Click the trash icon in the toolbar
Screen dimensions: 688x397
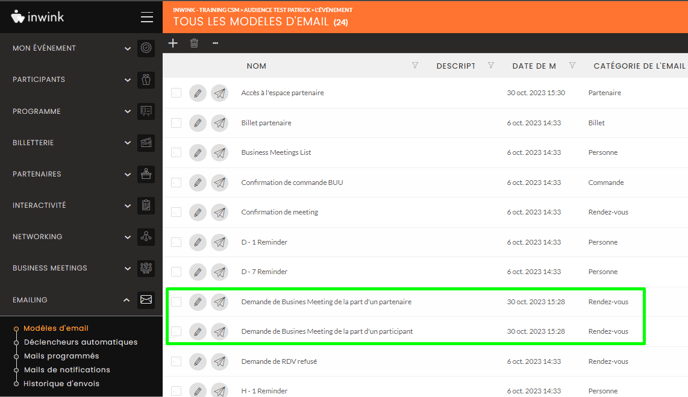[x=194, y=43]
